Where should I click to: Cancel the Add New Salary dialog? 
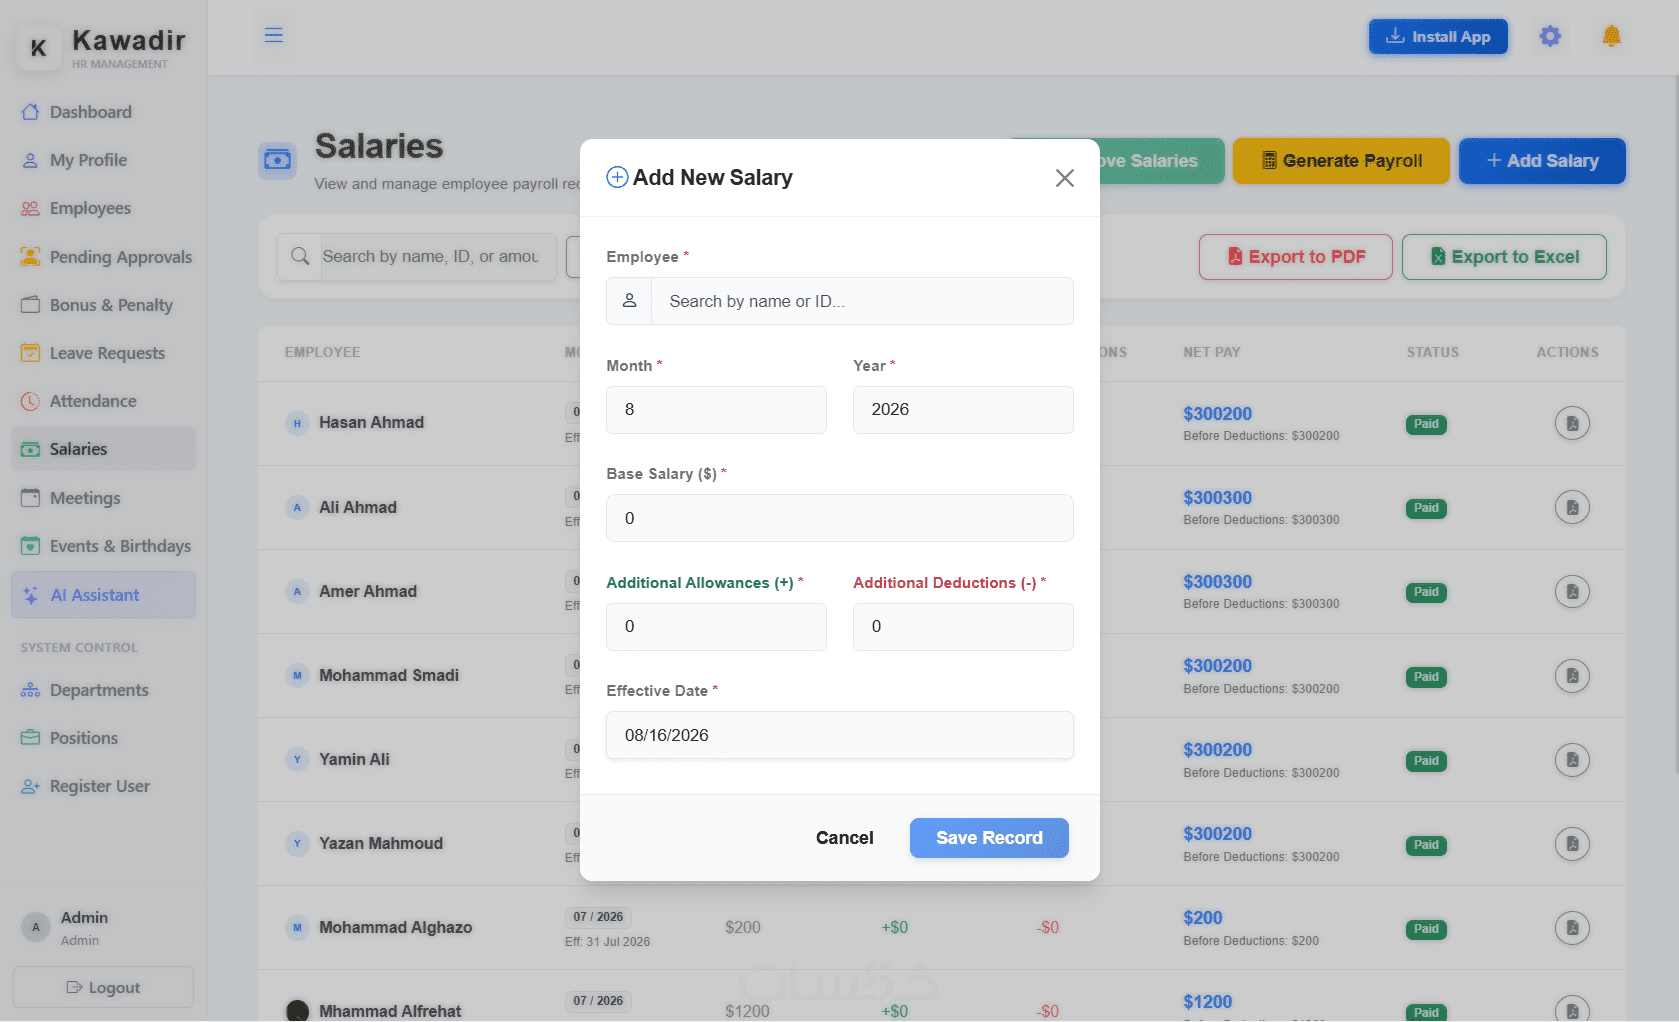click(845, 838)
